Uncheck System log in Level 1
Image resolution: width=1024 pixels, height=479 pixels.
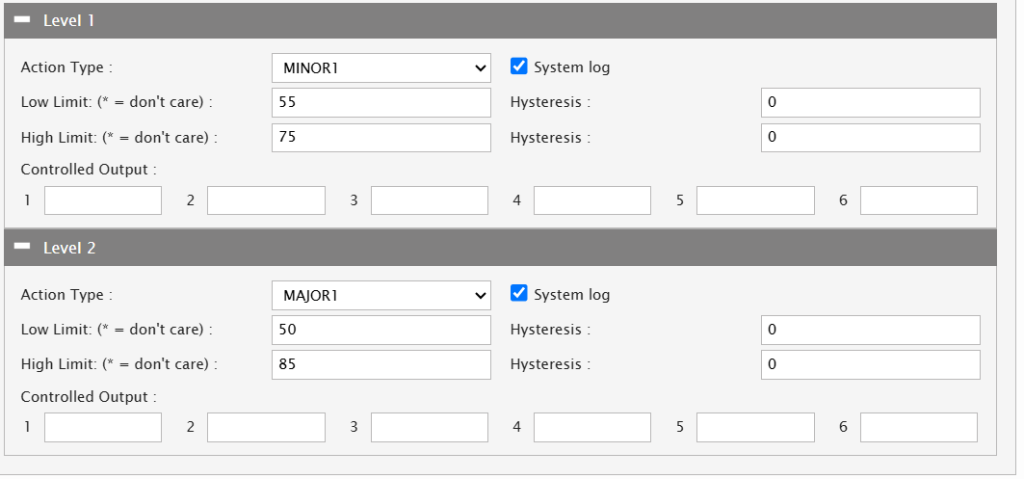tap(519, 67)
